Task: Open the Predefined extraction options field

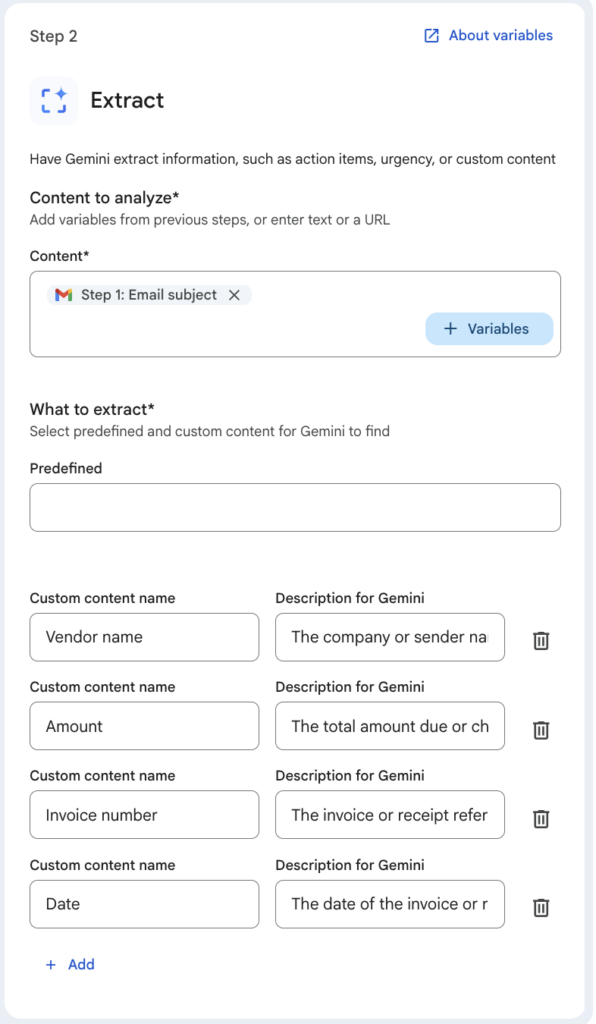Action: click(x=295, y=507)
